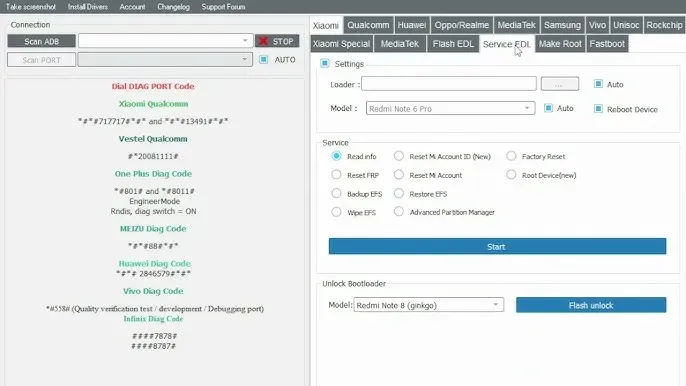The height and width of the screenshot is (386, 686).
Task: Toggle the Model Auto checkbox
Action: 548,108
